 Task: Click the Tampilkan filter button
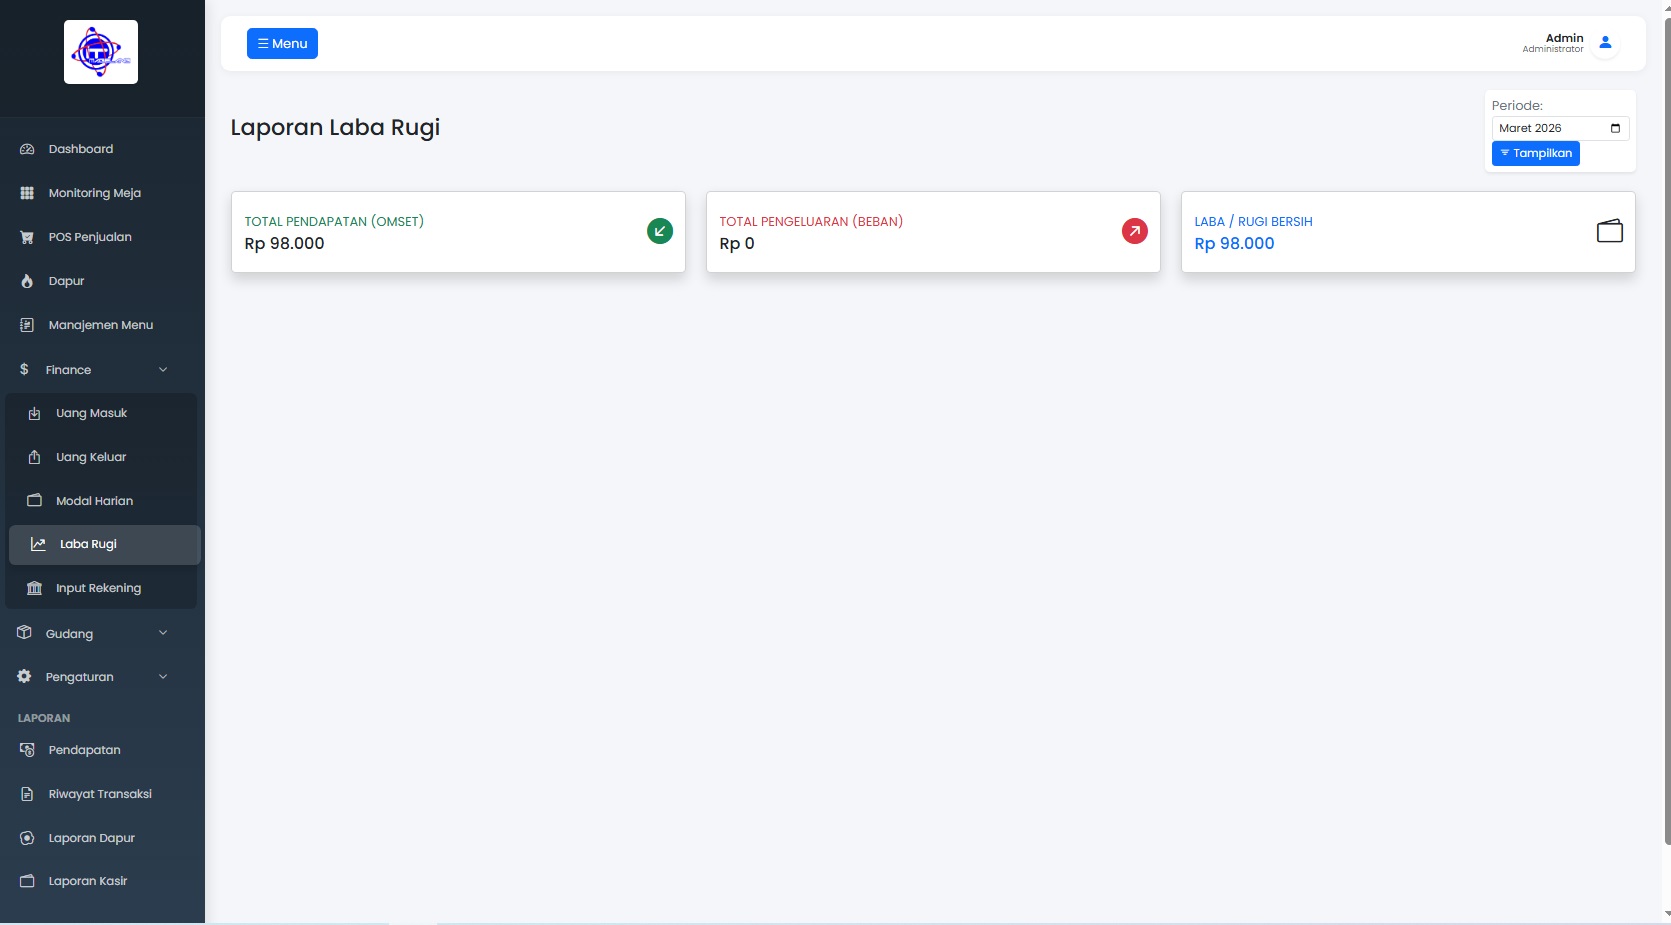tap(1536, 153)
